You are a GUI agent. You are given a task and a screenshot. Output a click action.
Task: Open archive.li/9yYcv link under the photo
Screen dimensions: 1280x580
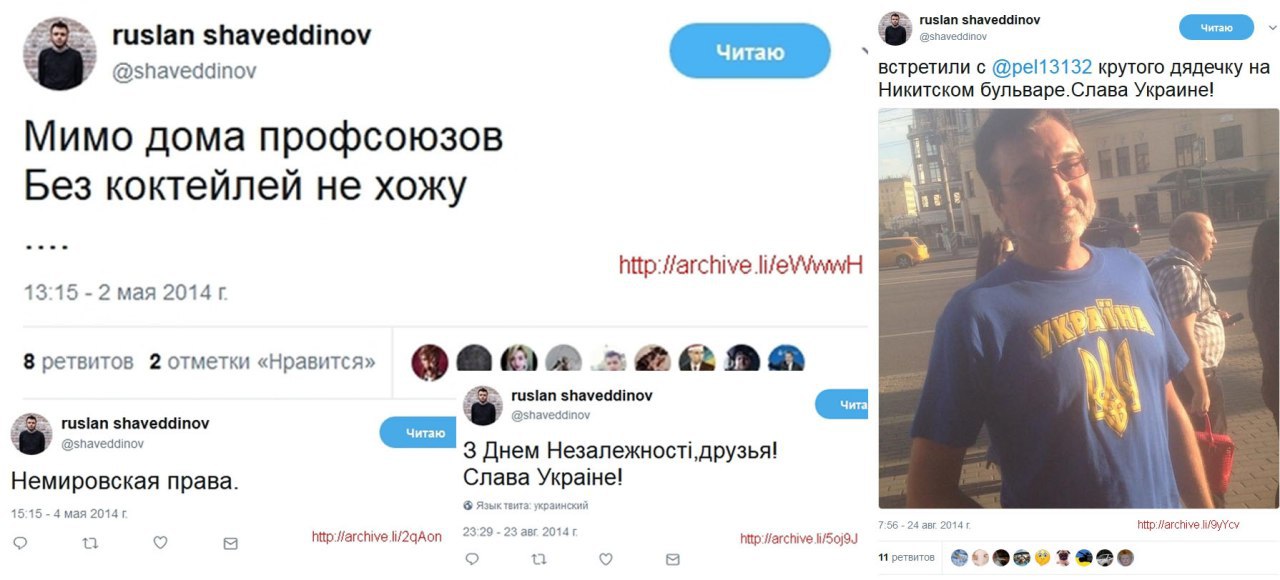coord(1188,525)
